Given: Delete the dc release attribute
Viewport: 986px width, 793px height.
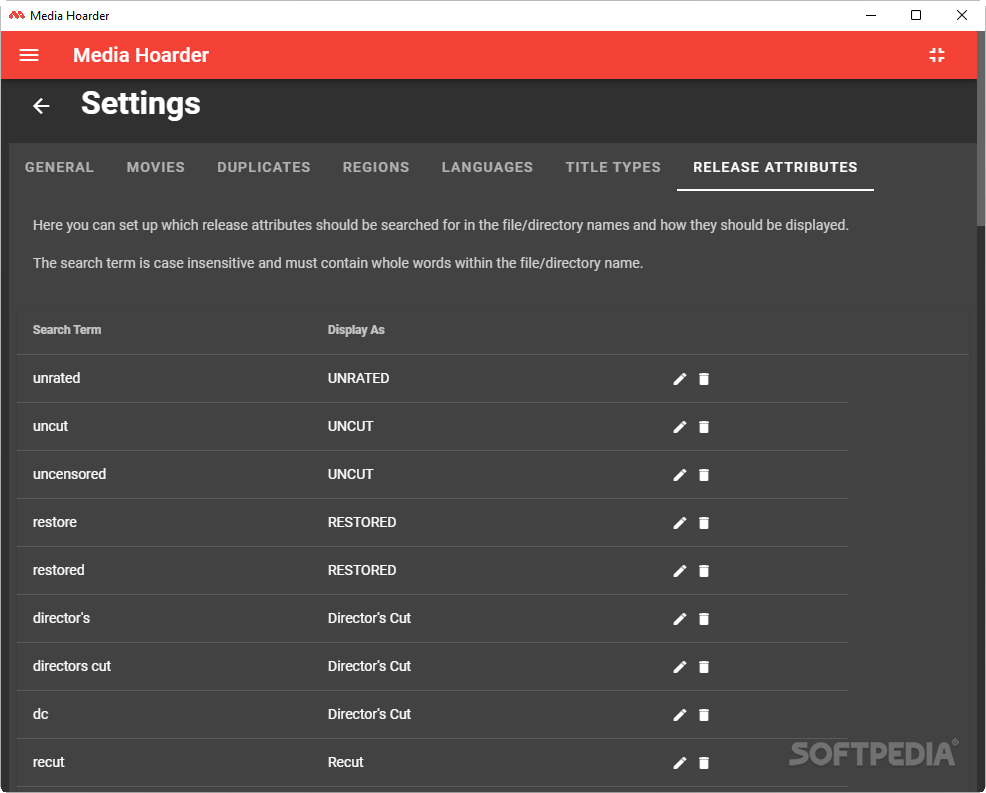Looking at the screenshot, I should (704, 714).
